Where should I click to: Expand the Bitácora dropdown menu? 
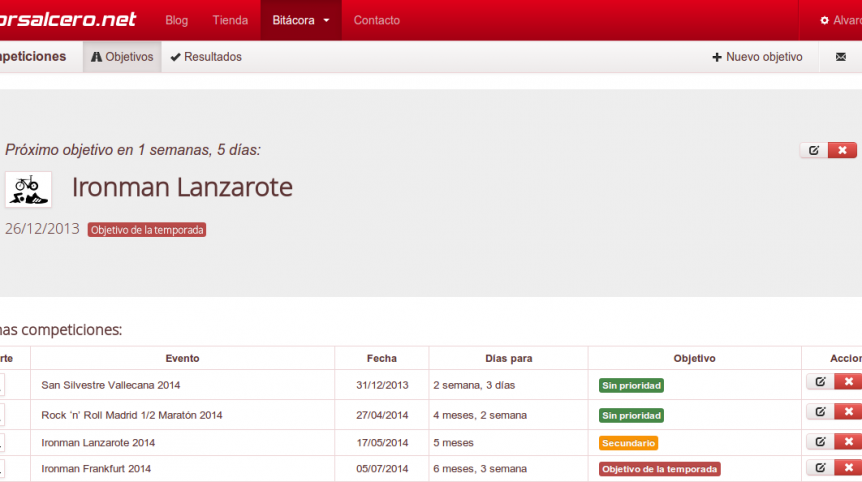[301, 20]
